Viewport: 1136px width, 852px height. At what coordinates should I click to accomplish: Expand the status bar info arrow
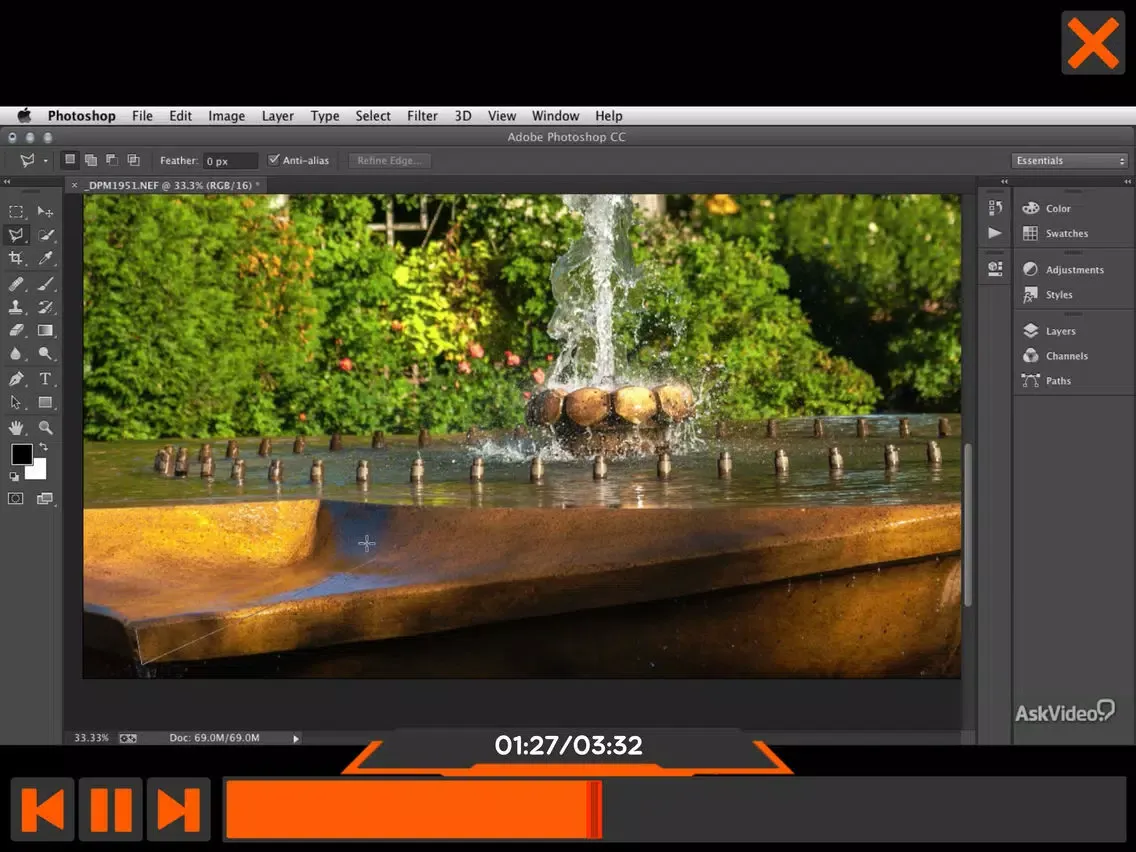[296, 738]
